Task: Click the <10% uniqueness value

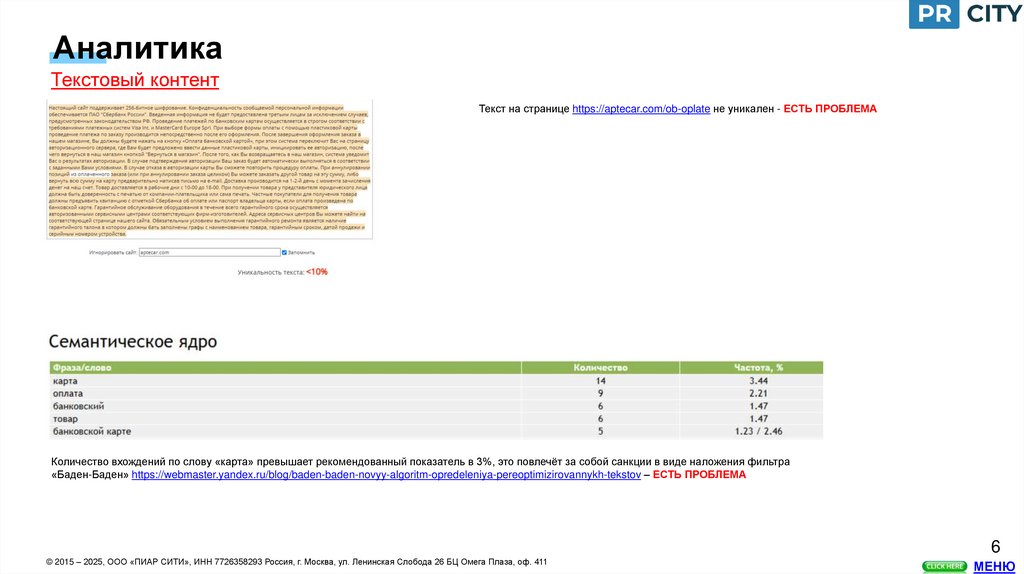Action: point(317,272)
